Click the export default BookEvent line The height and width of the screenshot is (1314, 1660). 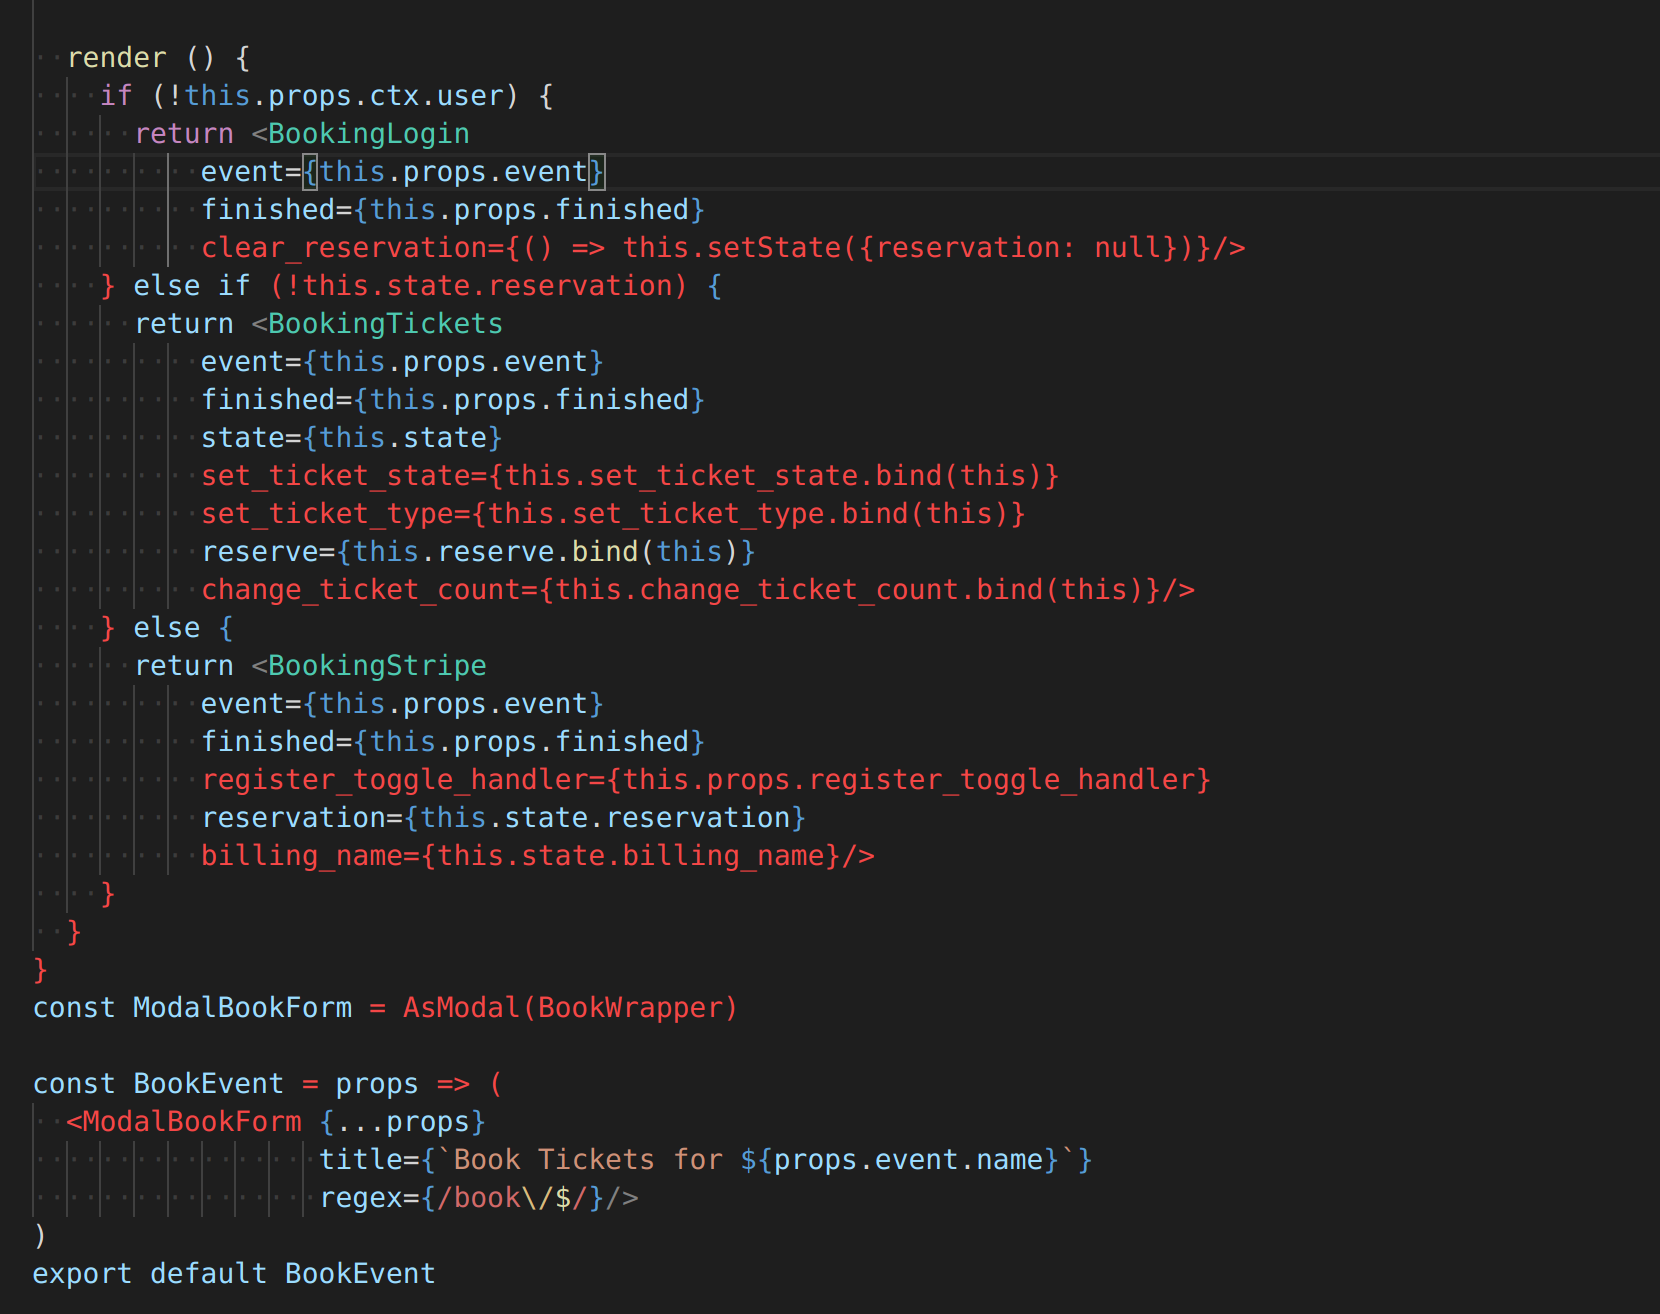pos(233,1273)
